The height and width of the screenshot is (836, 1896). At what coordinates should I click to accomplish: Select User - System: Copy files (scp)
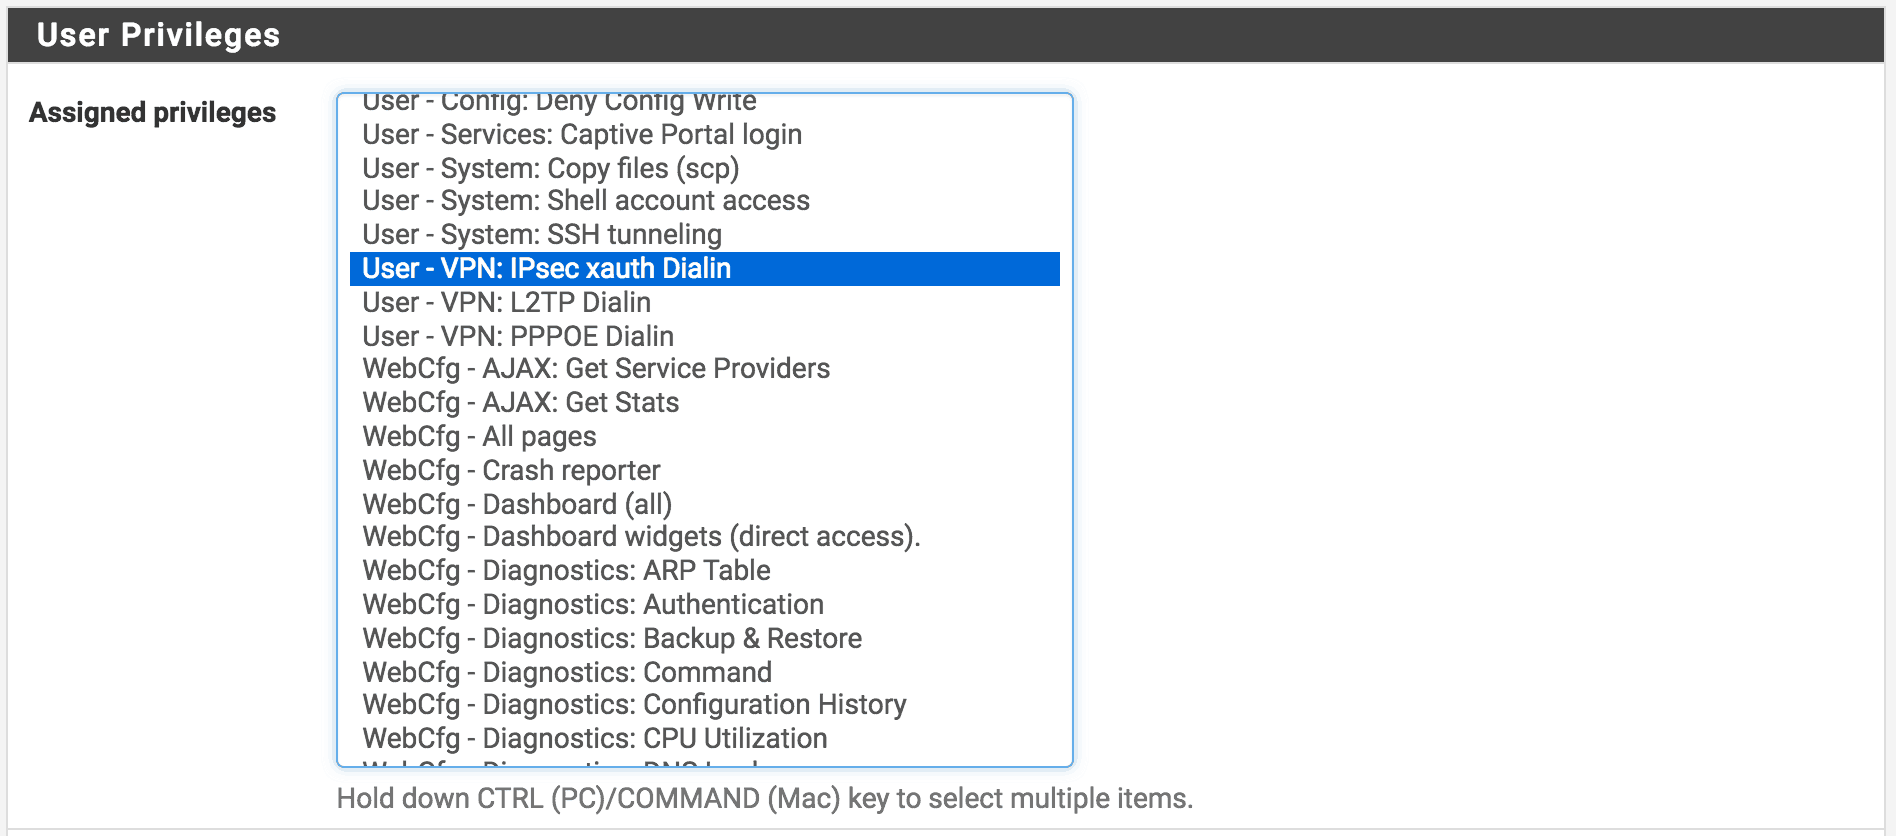pos(704,168)
